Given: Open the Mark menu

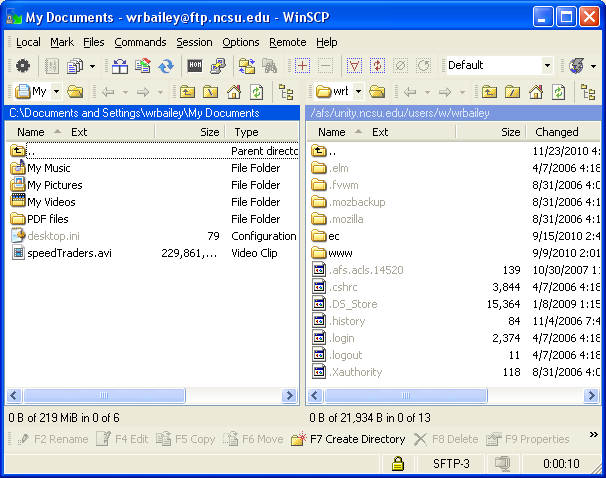Looking at the screenshot, I should pos(62,42).
